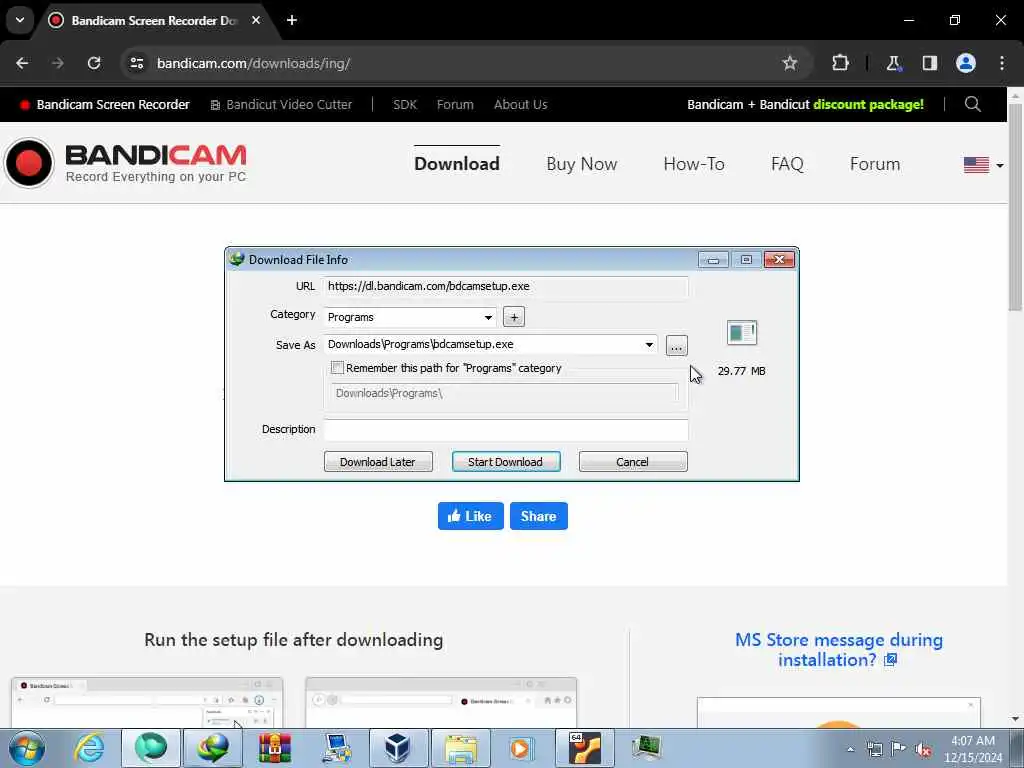Open WinRAR from the taskbar
The width and height of the screenshot is (1024, 768).
coord(275,748)
